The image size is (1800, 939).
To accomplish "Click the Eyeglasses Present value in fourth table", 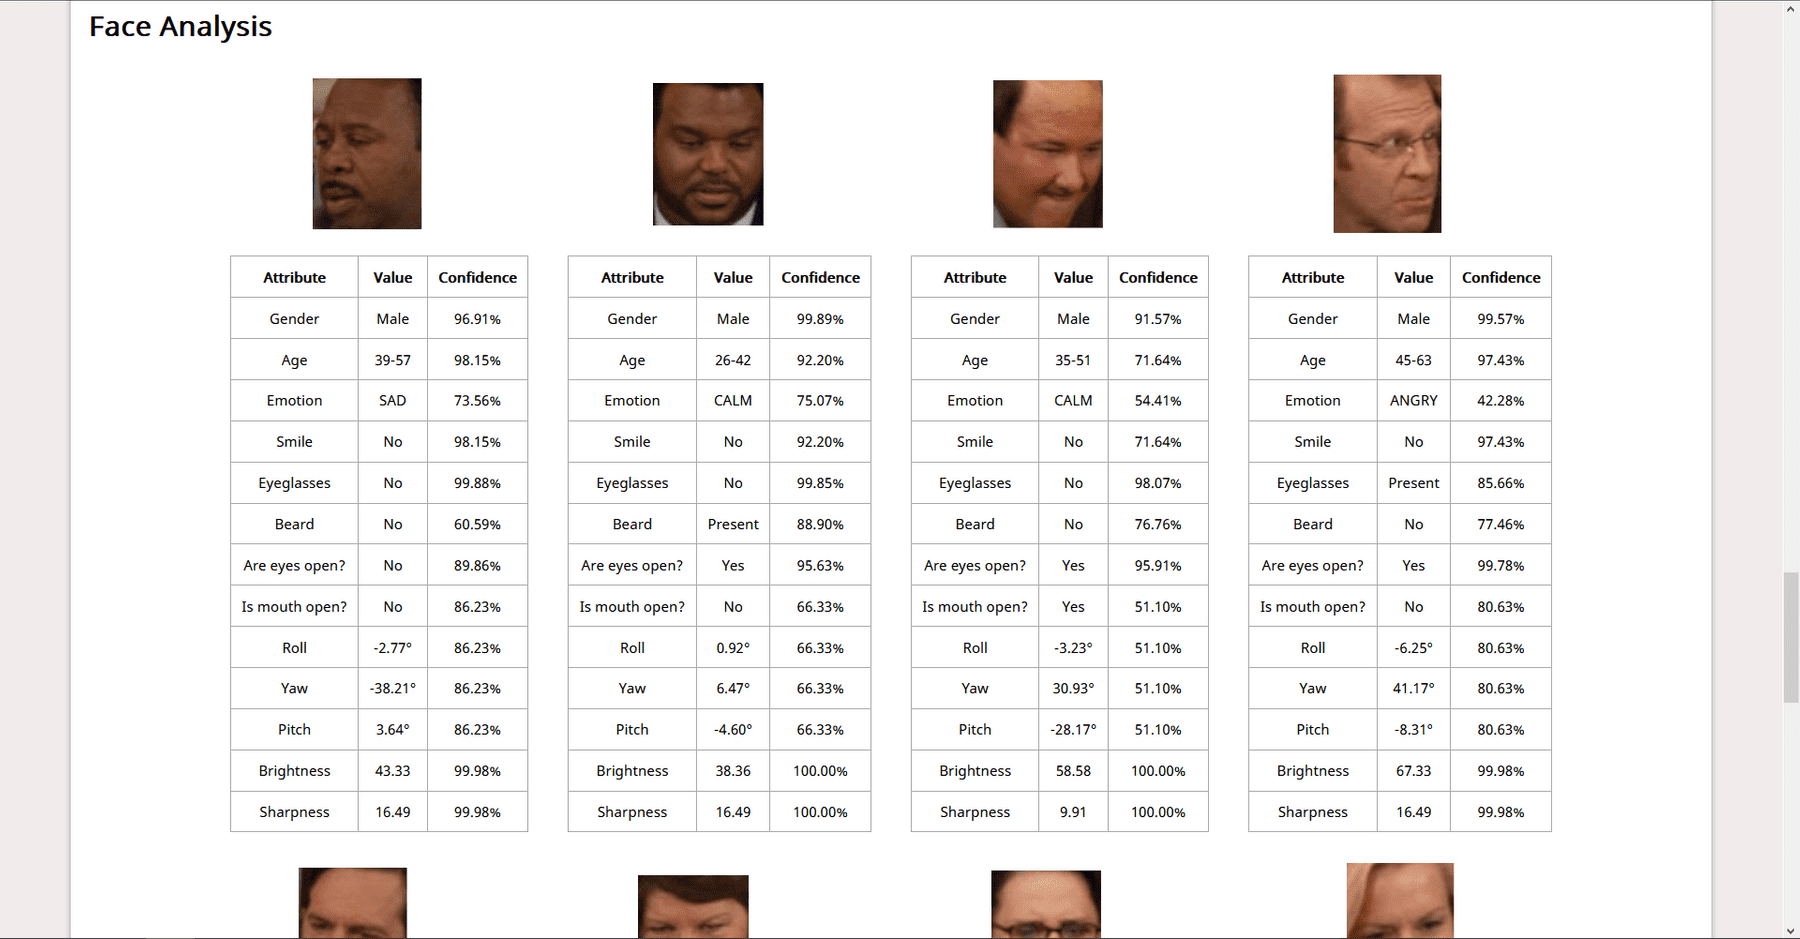I will point(1414,483).
